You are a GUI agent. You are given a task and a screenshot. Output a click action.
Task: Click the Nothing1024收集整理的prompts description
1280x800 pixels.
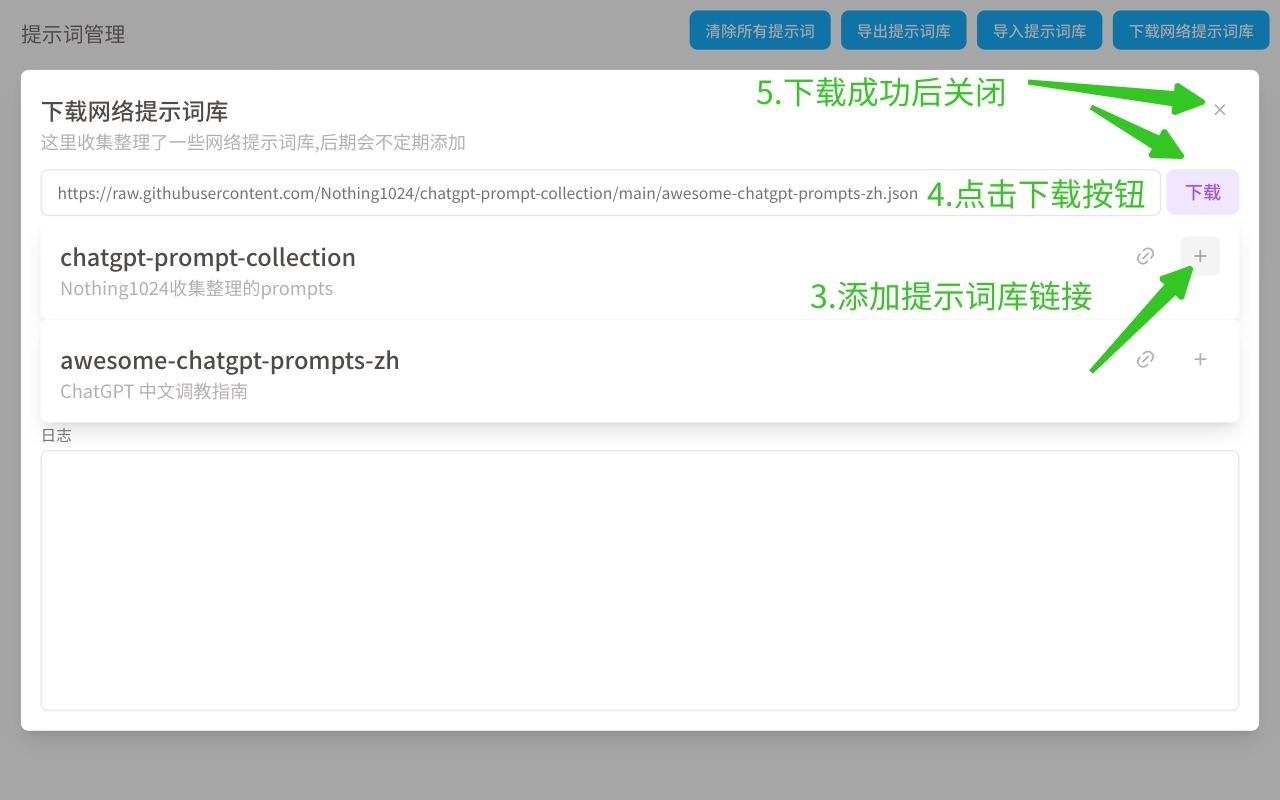[197, 289]
